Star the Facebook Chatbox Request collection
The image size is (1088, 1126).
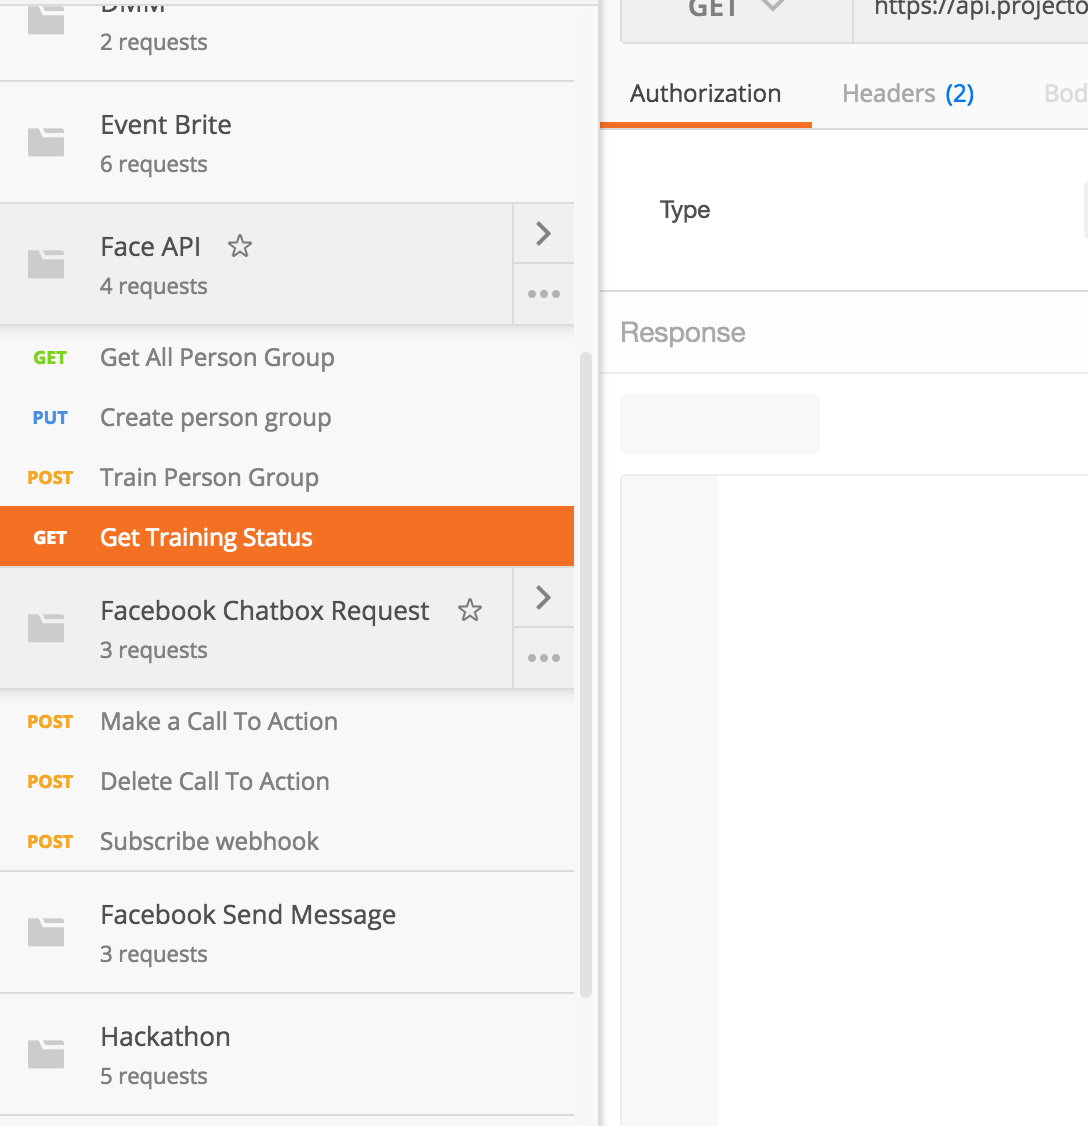pyautogui.click(x=470, y=610)
